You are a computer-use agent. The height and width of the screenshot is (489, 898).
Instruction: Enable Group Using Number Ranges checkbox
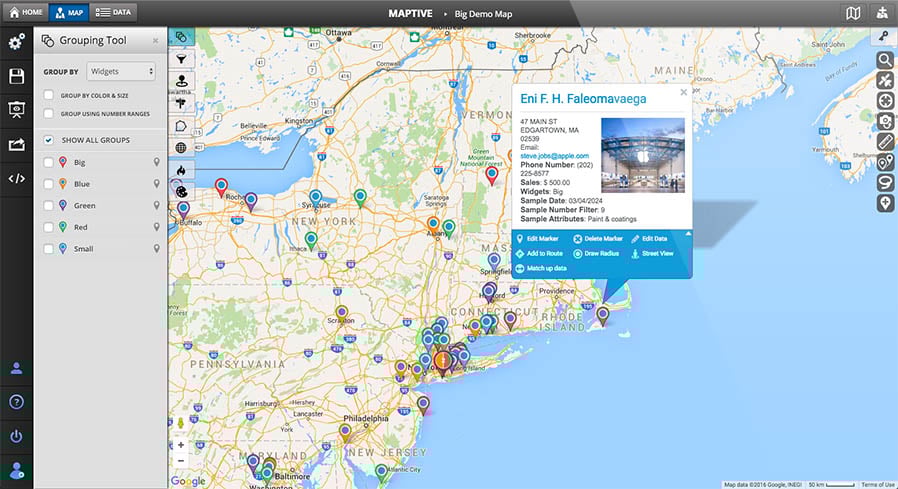(49, 113)
